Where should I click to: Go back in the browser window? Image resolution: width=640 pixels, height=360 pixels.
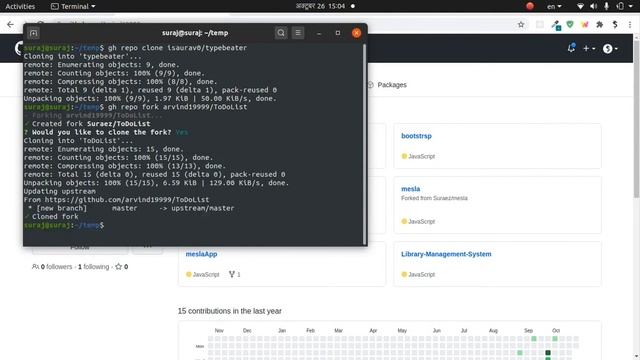(11, 24)
